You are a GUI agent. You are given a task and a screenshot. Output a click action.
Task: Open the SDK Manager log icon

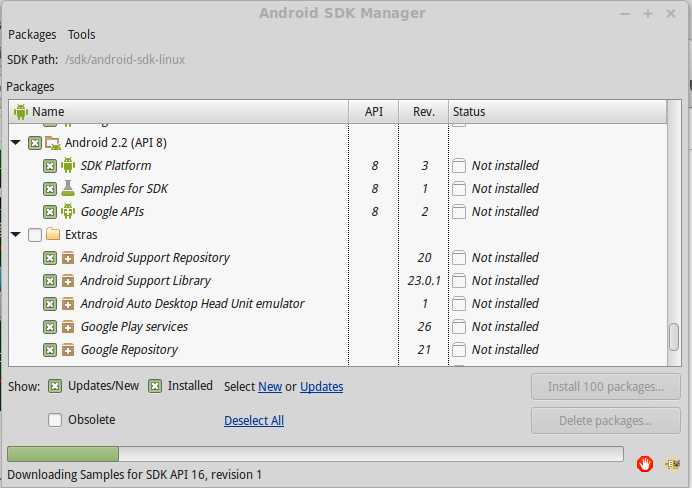(672, 464)
